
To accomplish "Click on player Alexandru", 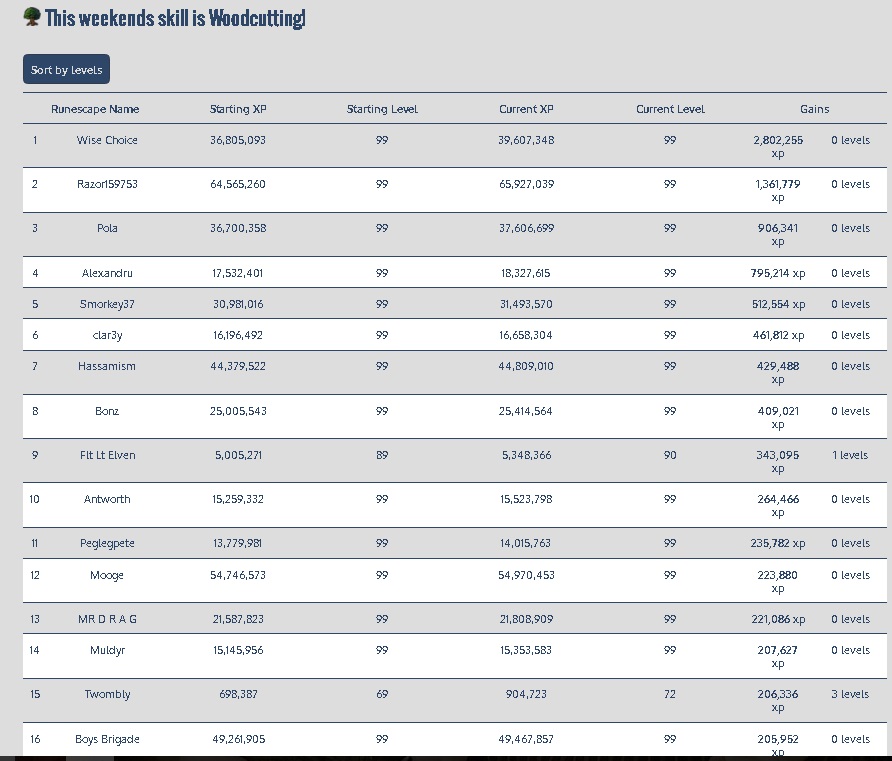I will point(107,273).
